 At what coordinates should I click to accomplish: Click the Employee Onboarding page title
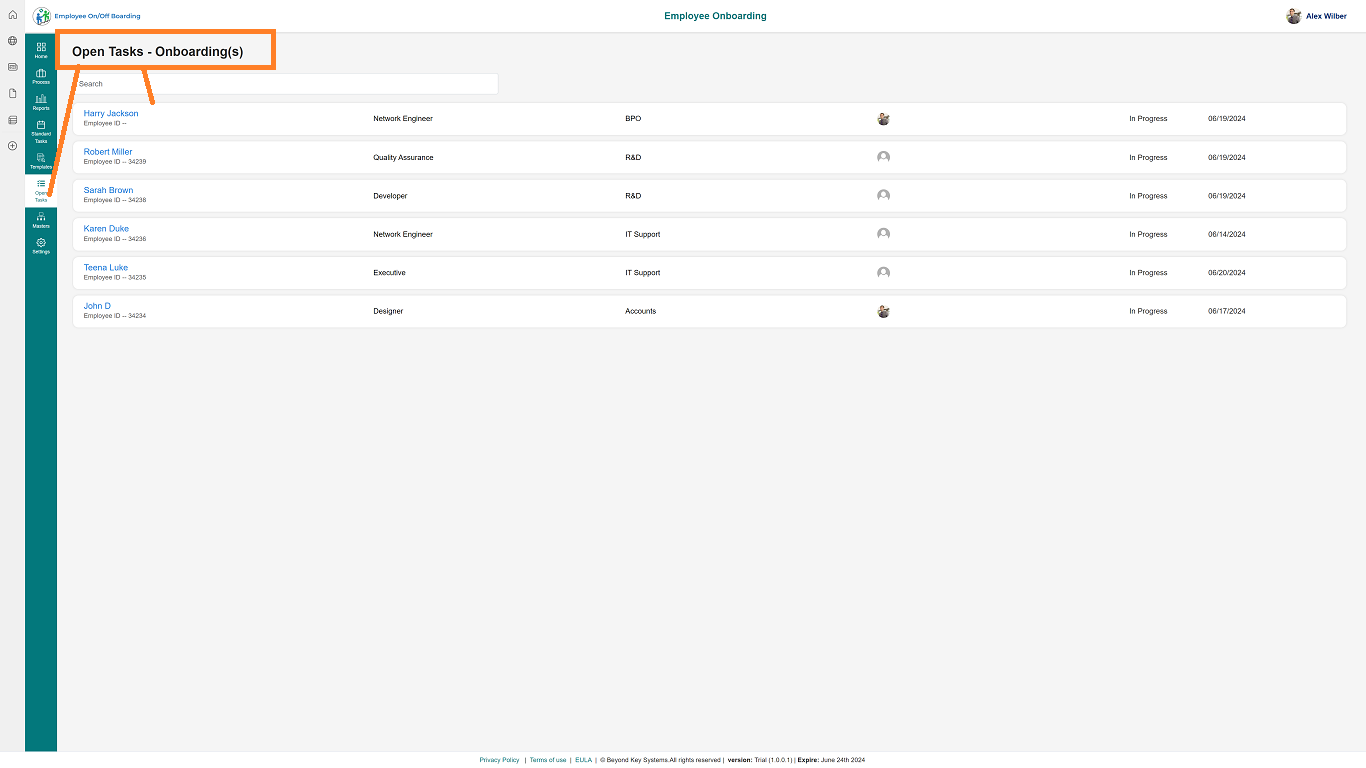[715, 16]
